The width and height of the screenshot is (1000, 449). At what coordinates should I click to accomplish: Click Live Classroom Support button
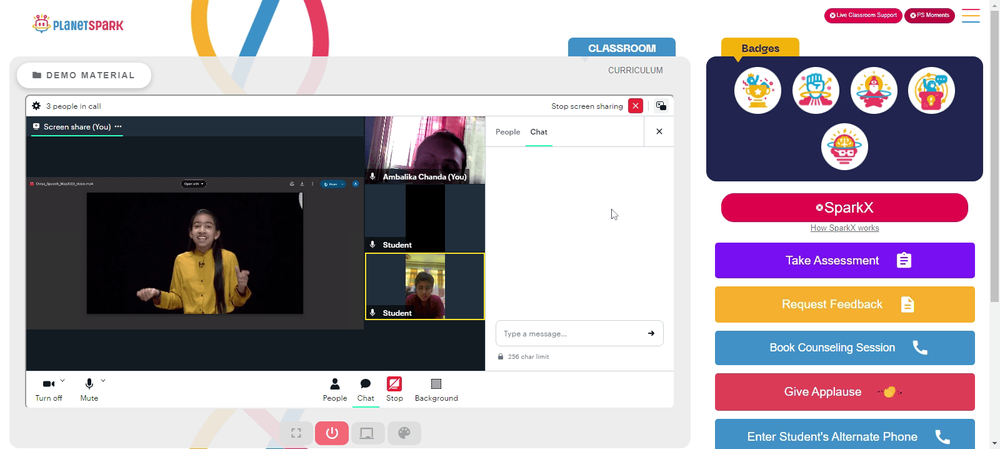coord(863,15)
